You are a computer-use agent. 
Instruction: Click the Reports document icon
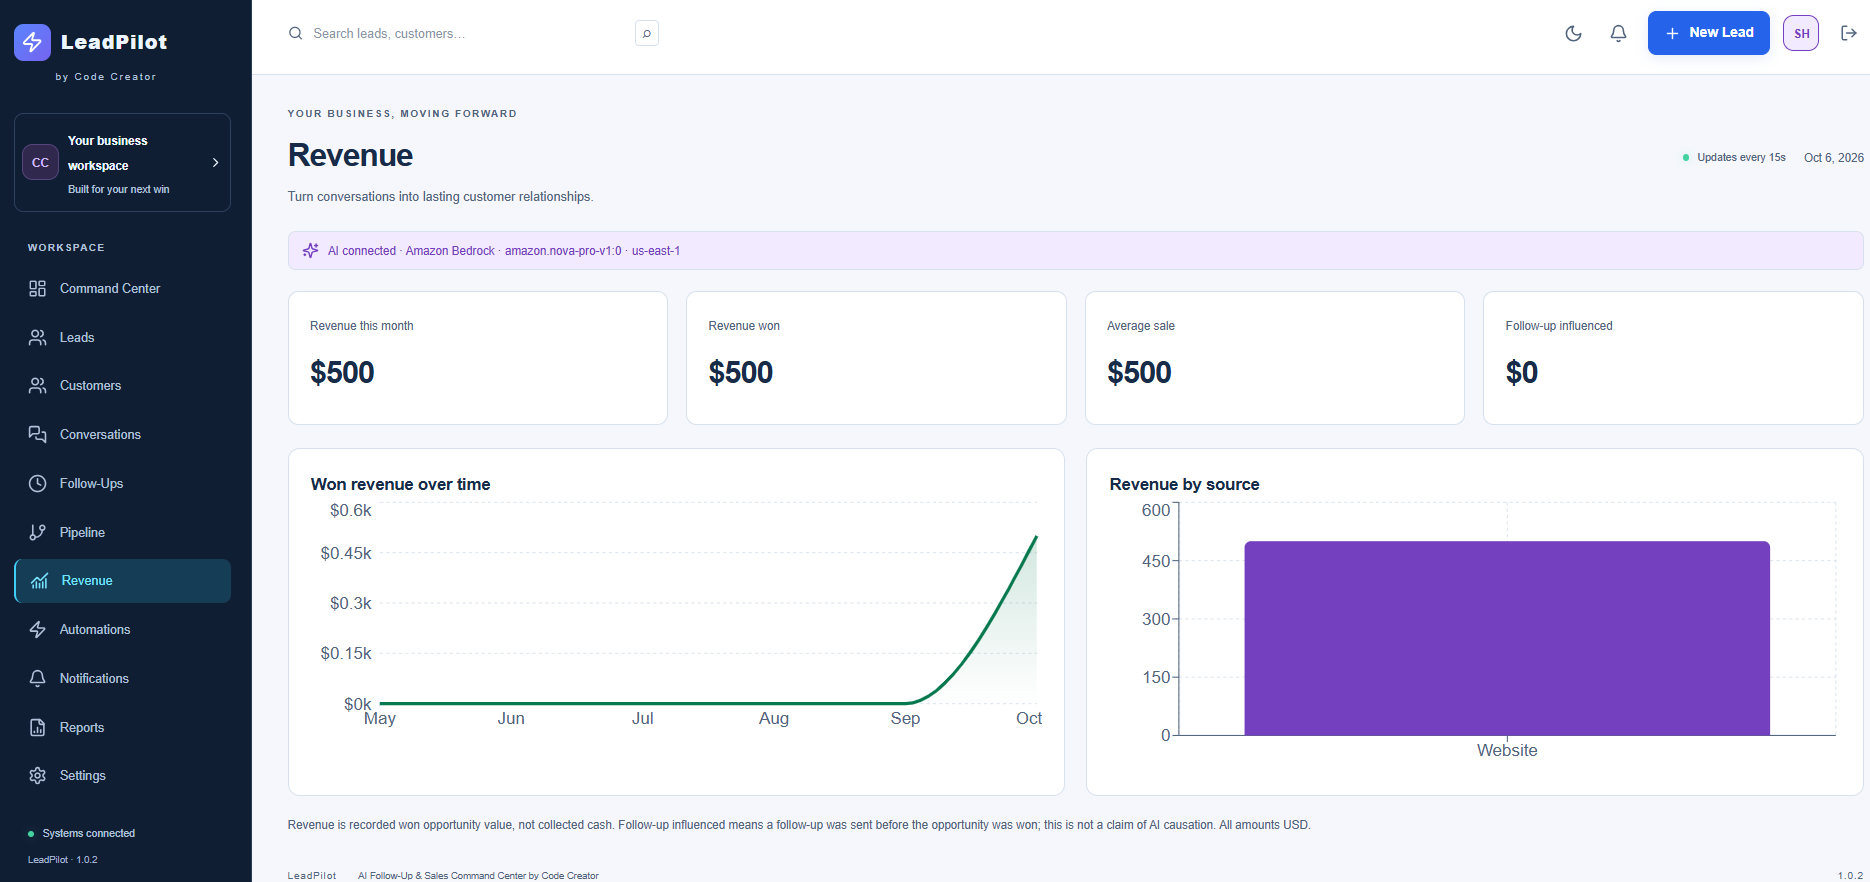pos(38,728)
